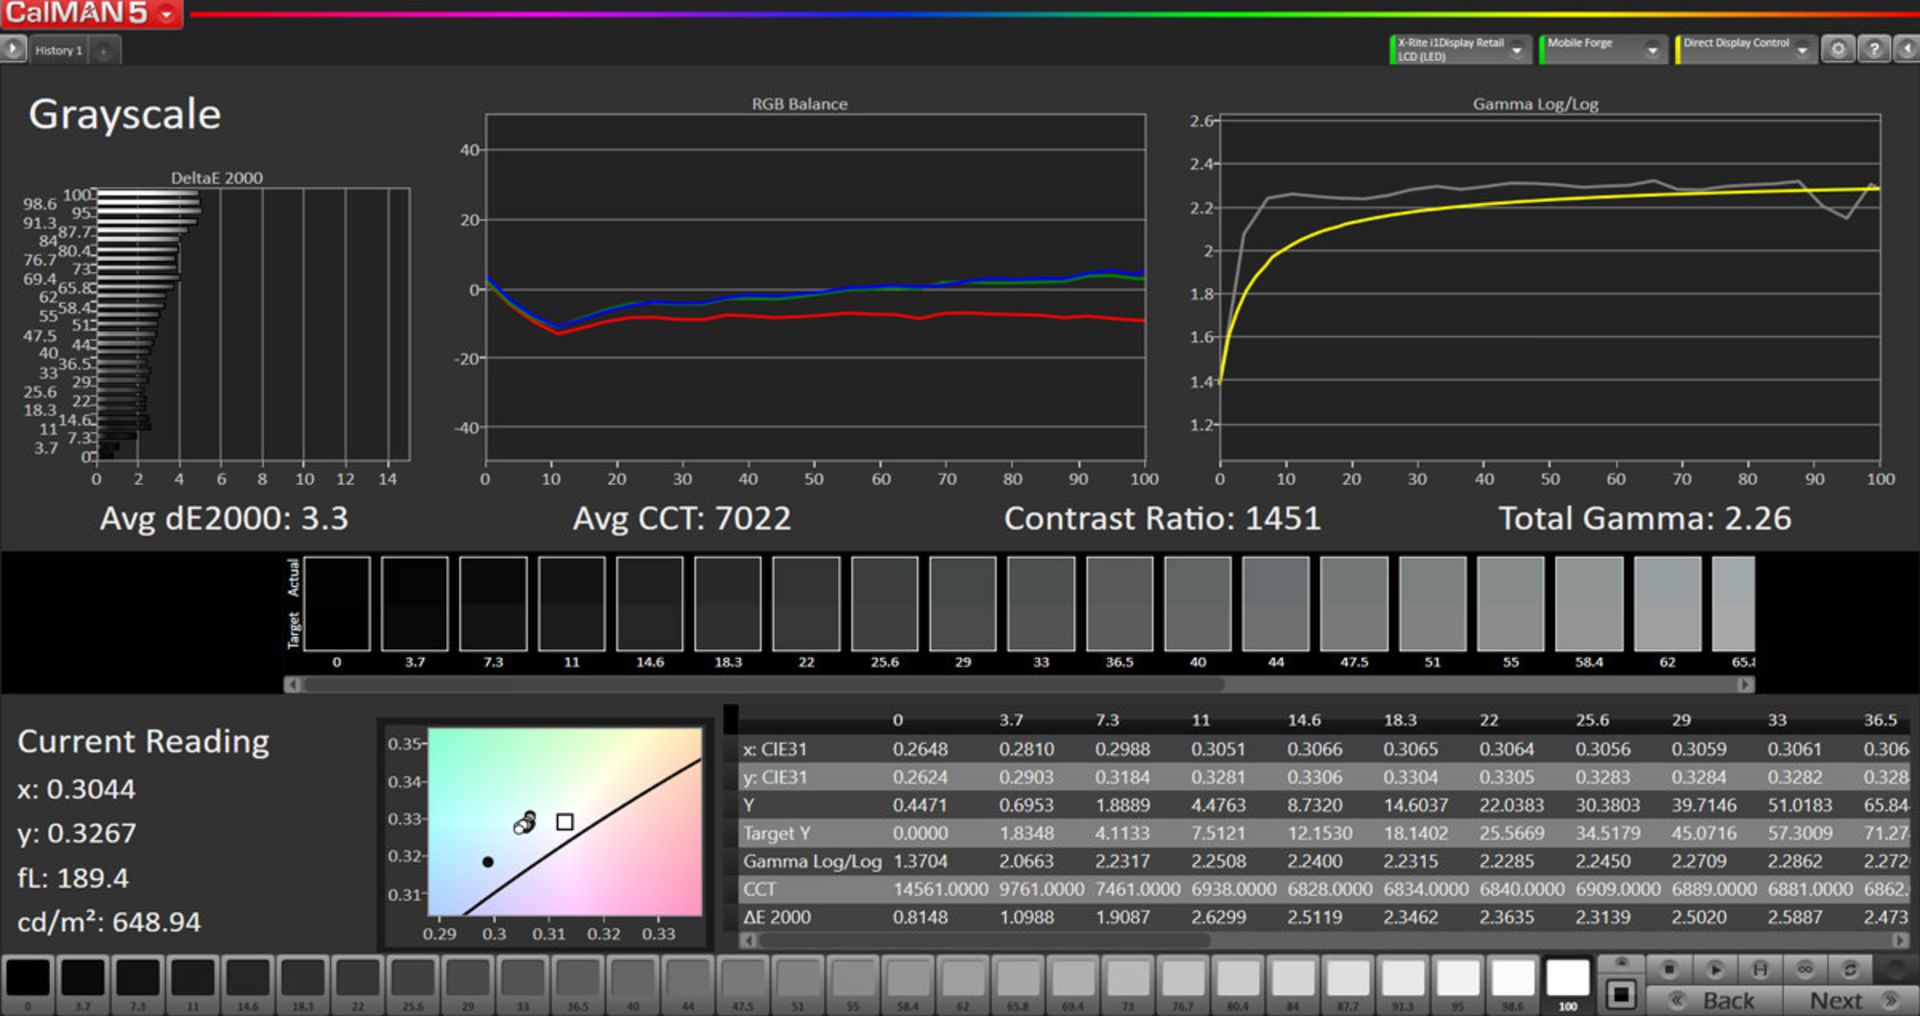Image resolution: width=1920 pixels, height=1016 pixels.
Task: Toggle the right side panel arrow
Action: [x=1908, y=49]
